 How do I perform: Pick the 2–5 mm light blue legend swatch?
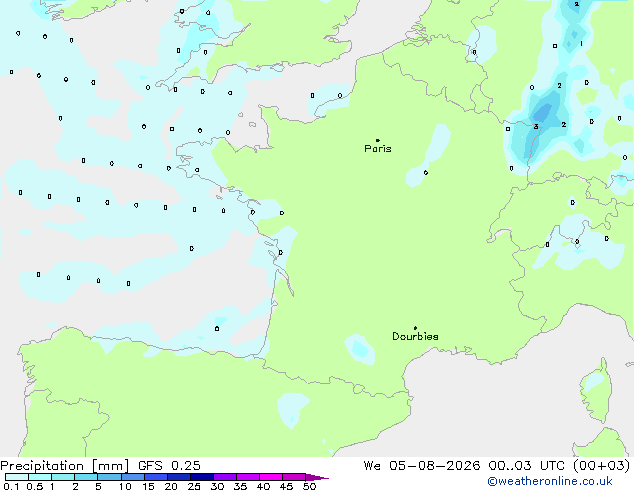[86, 477]
